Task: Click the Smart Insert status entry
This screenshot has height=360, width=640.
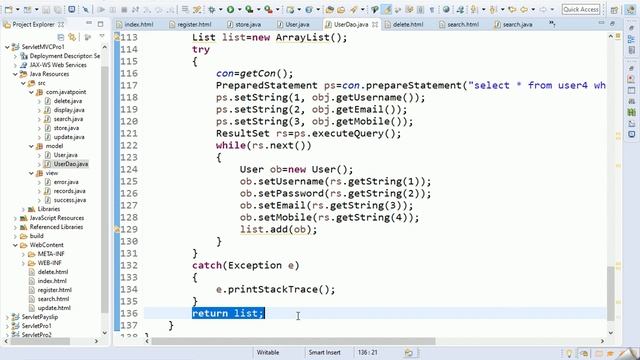Action: point(324,353)
